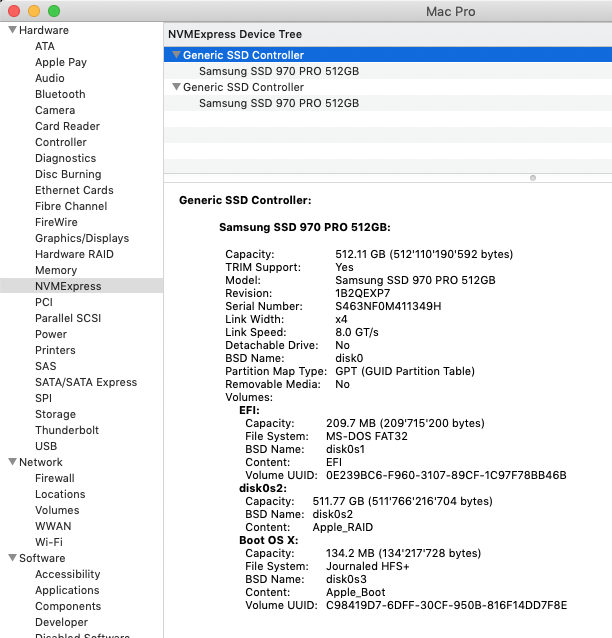Click the green zoom window button
The width and height of the screenshot is (612, 638).
(54, 11)
